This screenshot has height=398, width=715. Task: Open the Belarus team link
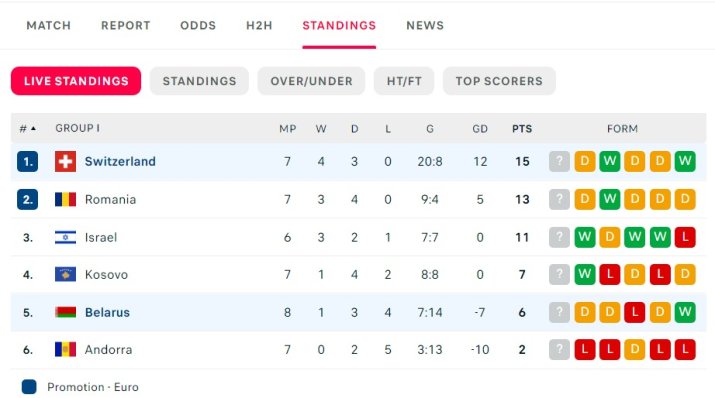[108, 312]
